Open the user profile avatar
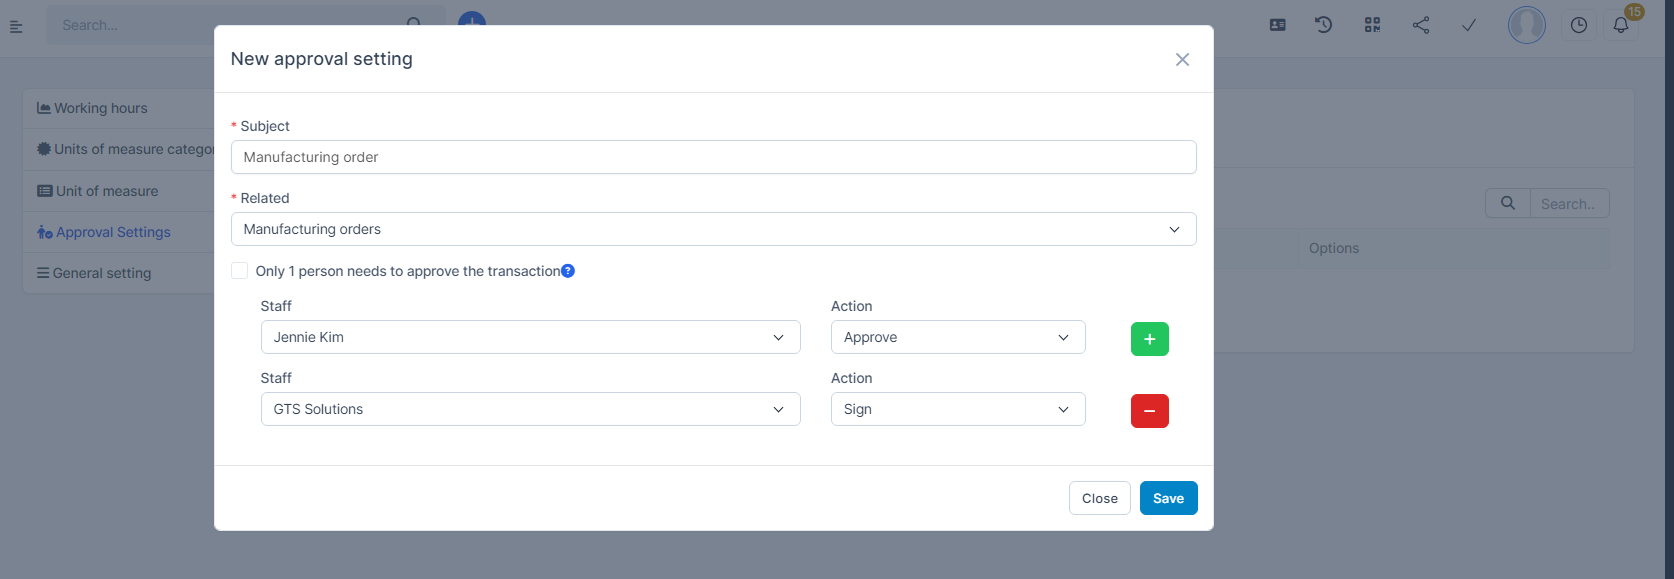The width and height of the screenshot is (1674, 579). click(x=1526, y=25)
